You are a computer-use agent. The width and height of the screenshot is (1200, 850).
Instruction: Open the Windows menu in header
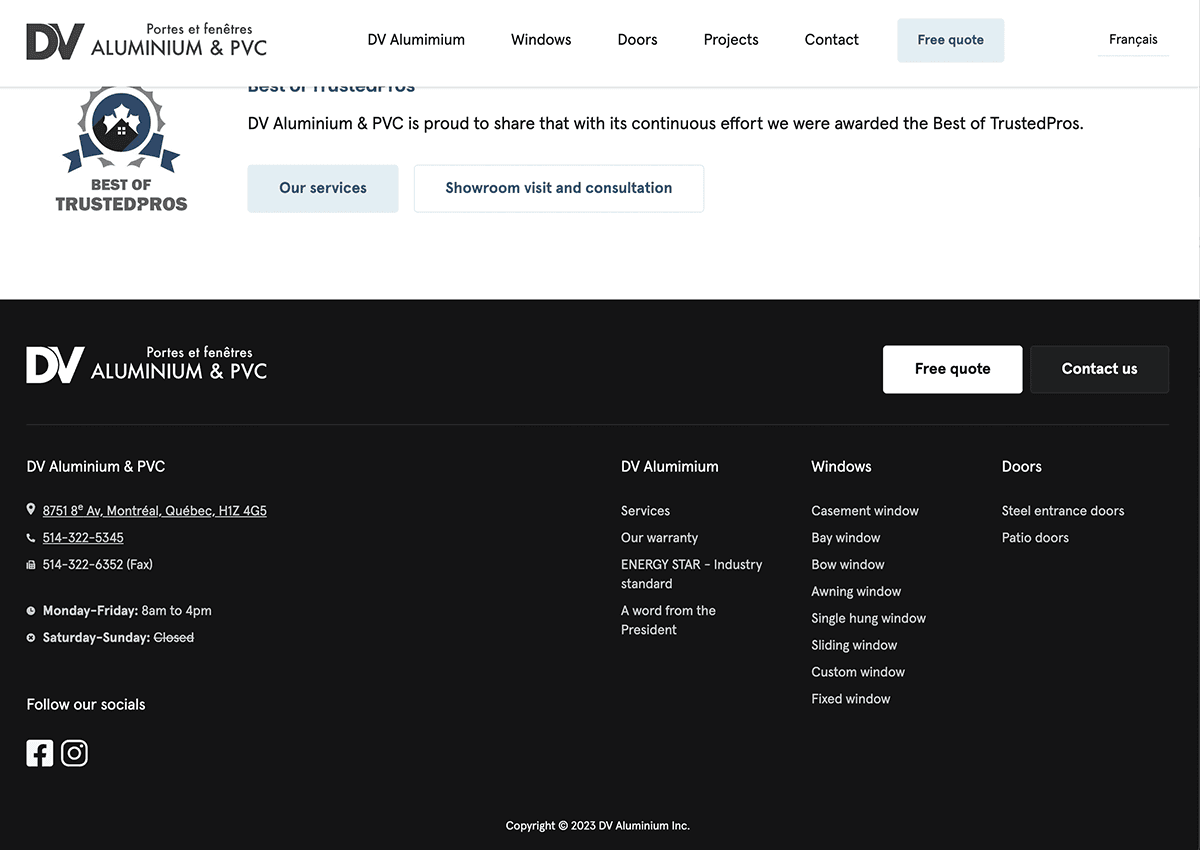pos(541,40)
